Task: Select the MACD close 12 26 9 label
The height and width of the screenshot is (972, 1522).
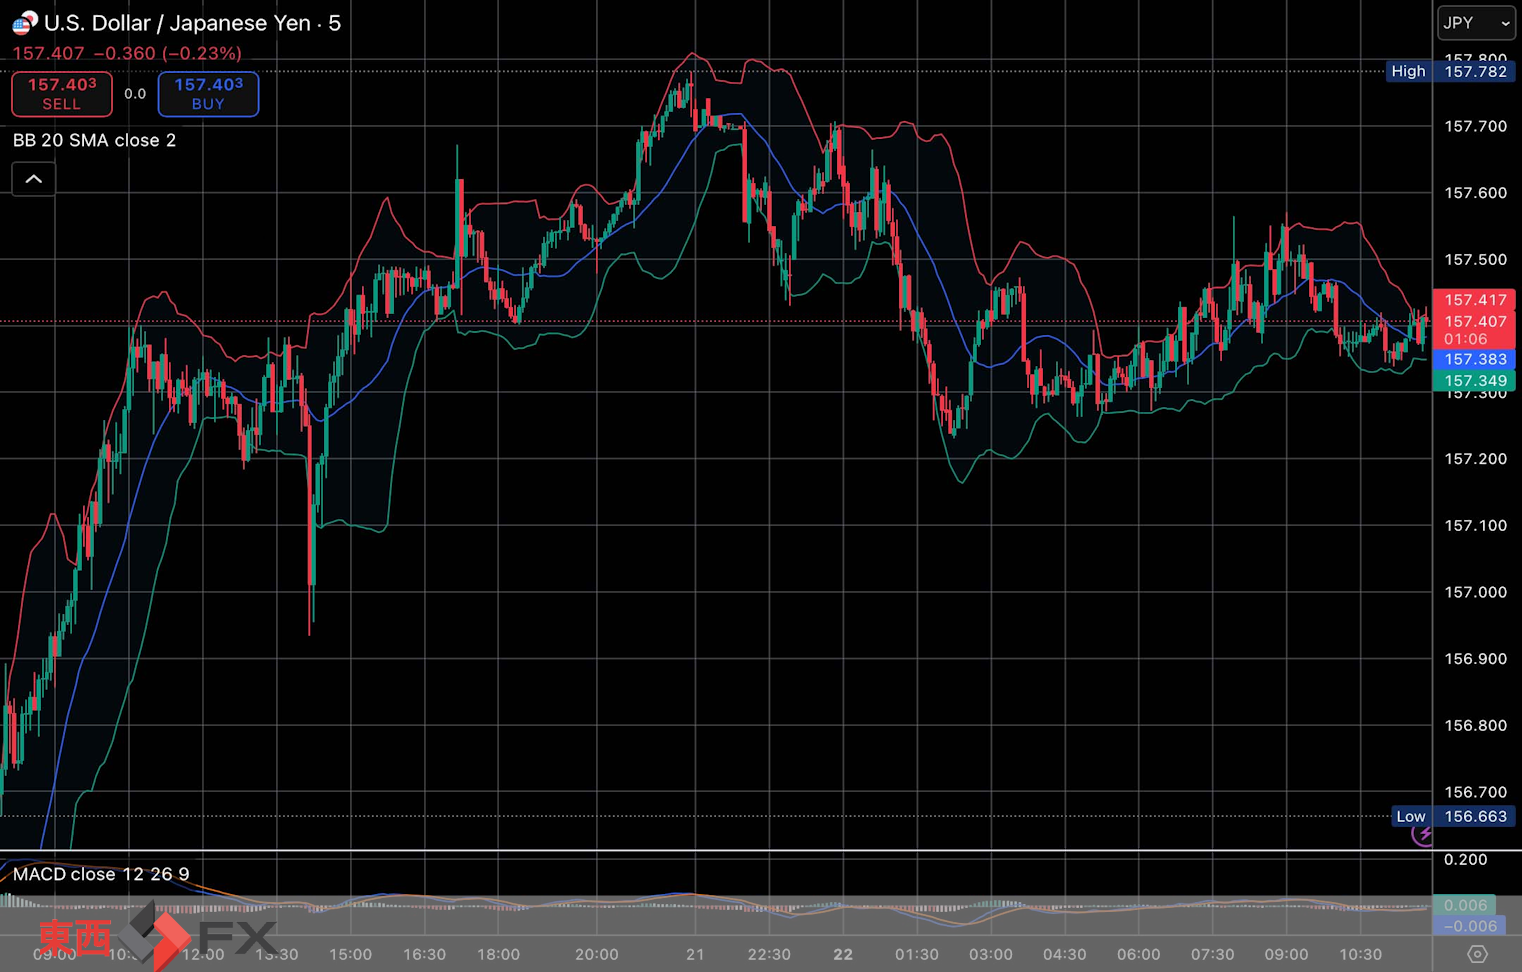Action: pyautogui.click(x=101, y=874)
